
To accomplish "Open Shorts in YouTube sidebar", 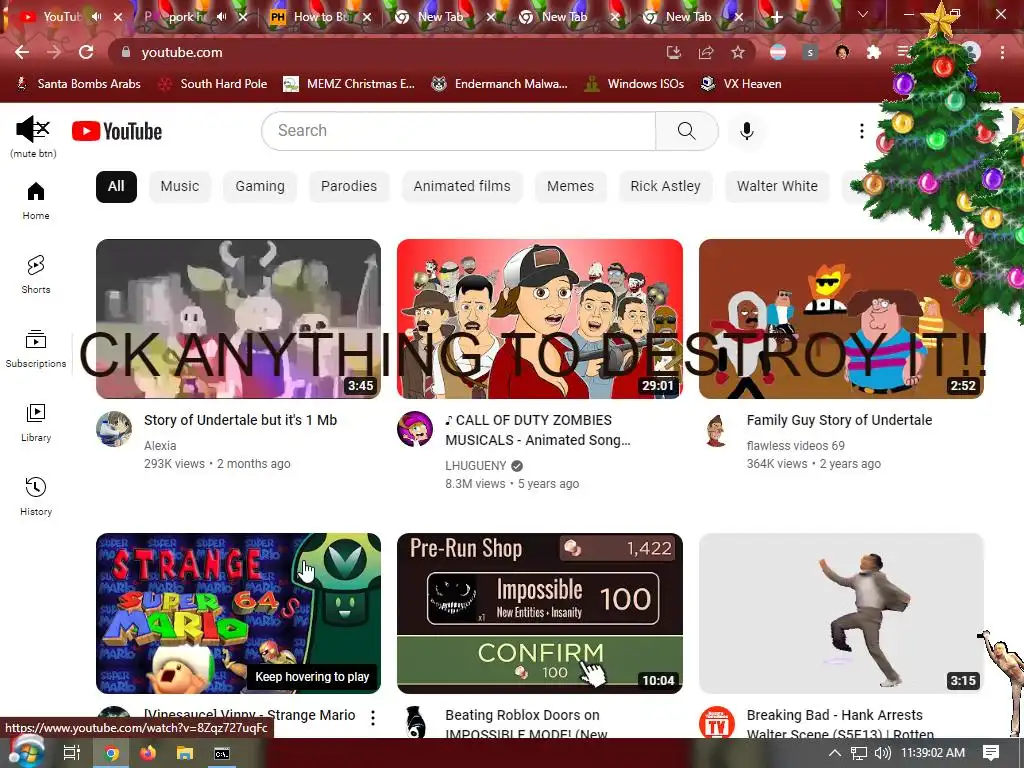I will click(x=36, y=274).
